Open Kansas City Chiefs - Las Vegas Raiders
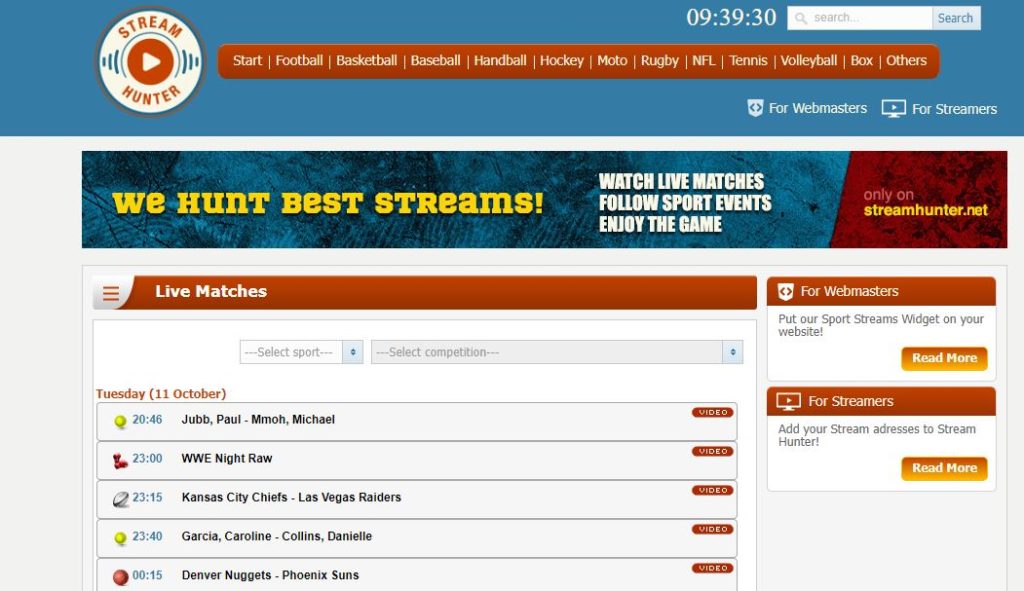Viewport: 1024px width, 591px height. click(x=291, y=497)
